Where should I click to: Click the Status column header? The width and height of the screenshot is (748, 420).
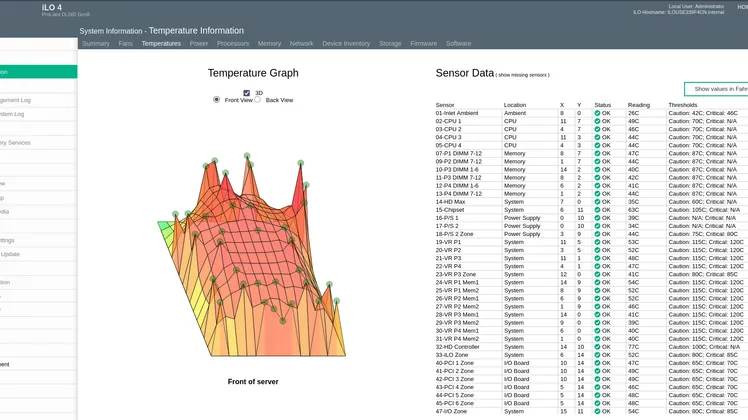point(603,105)
